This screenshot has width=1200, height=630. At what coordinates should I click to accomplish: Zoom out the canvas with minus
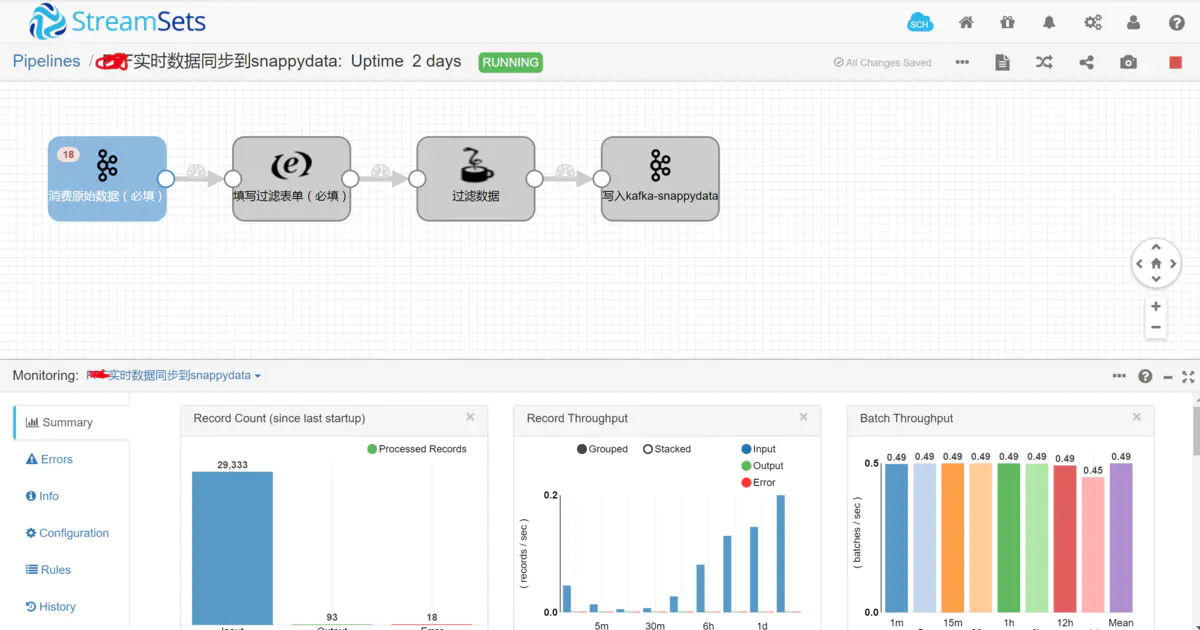(x=1156, y=327)
